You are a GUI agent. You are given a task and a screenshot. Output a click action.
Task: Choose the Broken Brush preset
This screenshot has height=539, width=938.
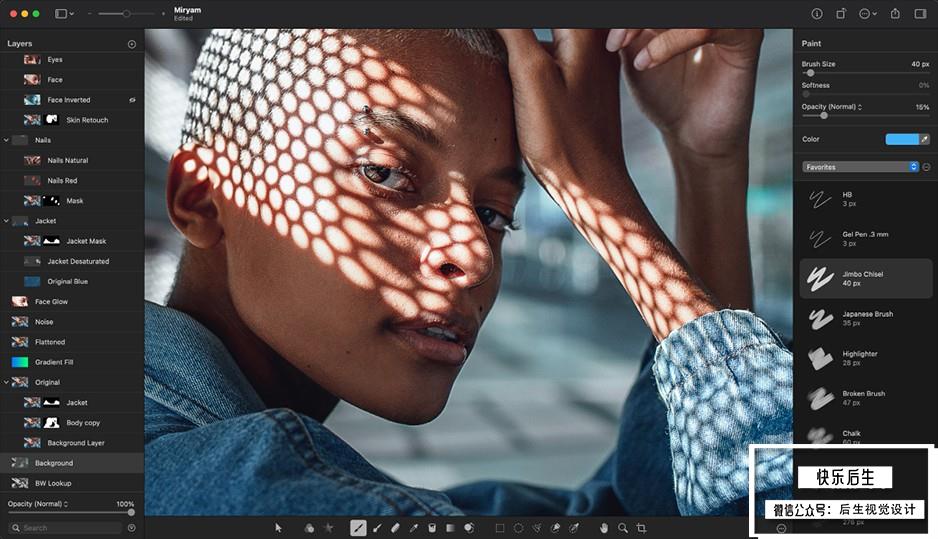866,398
